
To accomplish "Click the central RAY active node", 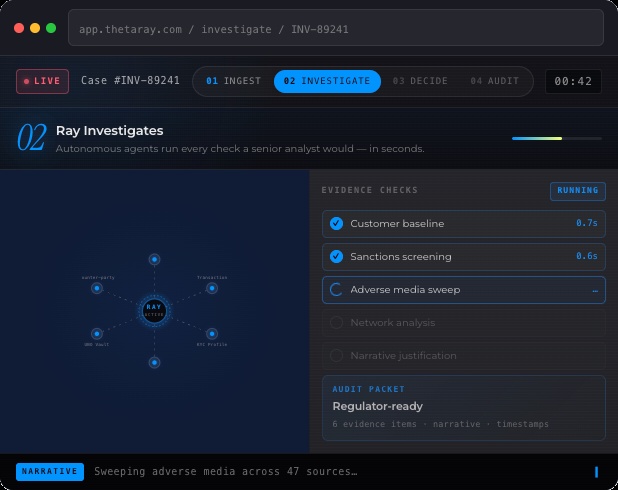I will [154, 310].
